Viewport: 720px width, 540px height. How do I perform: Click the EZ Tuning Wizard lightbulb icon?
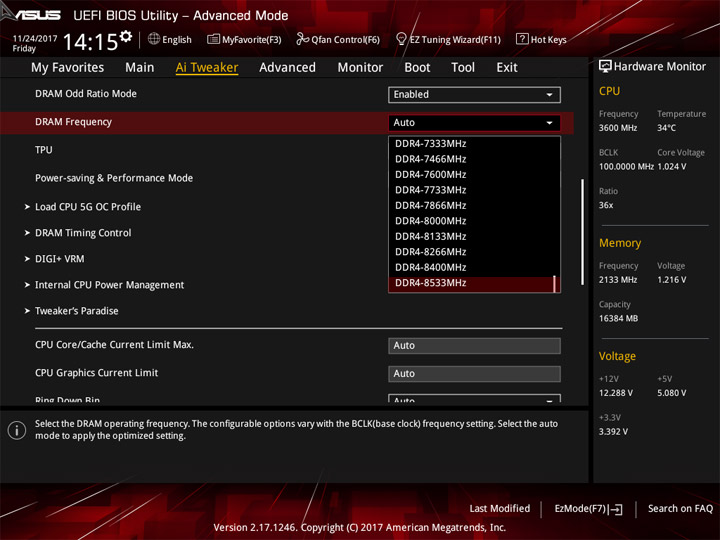coord(401,39)
